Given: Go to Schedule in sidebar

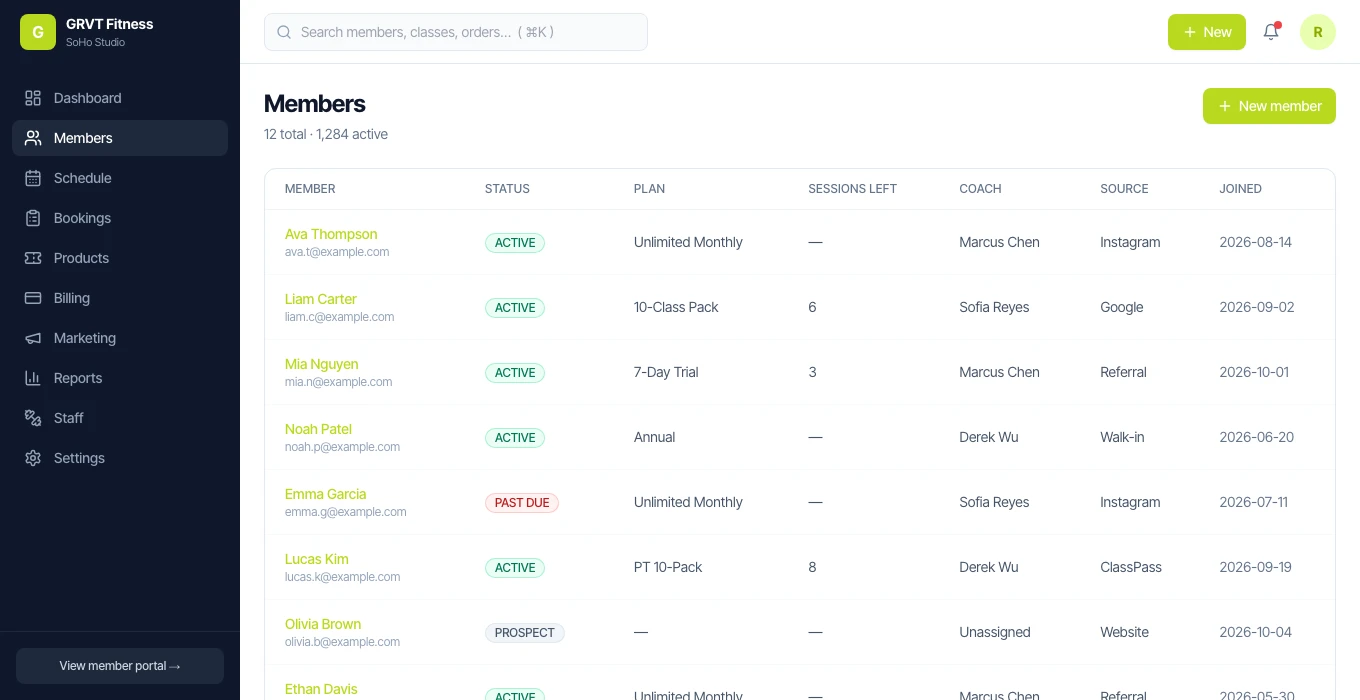Looking at the screenshot, I should pyautogui.click(x=120, y=178).
